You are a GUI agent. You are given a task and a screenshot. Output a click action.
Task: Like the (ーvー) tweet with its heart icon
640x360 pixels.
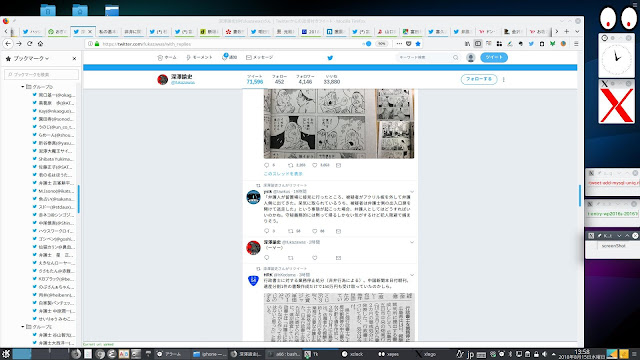point(315,258)
